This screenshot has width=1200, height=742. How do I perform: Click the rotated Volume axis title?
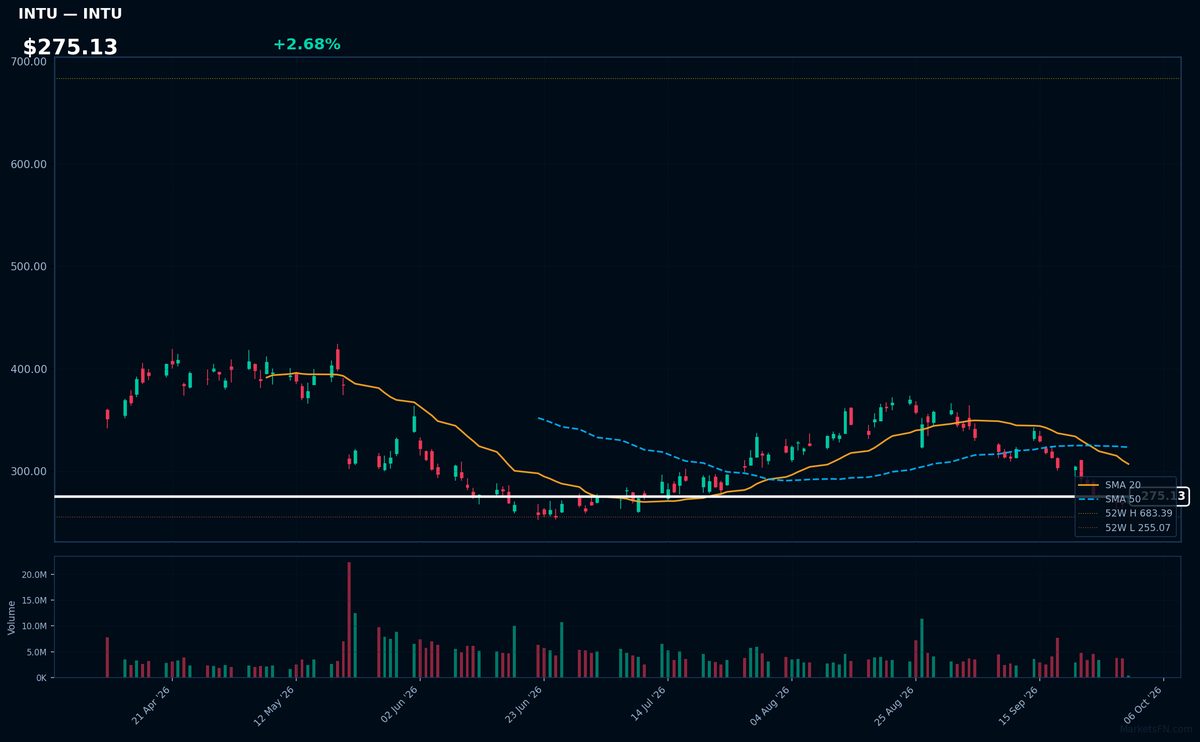[11, 617]
